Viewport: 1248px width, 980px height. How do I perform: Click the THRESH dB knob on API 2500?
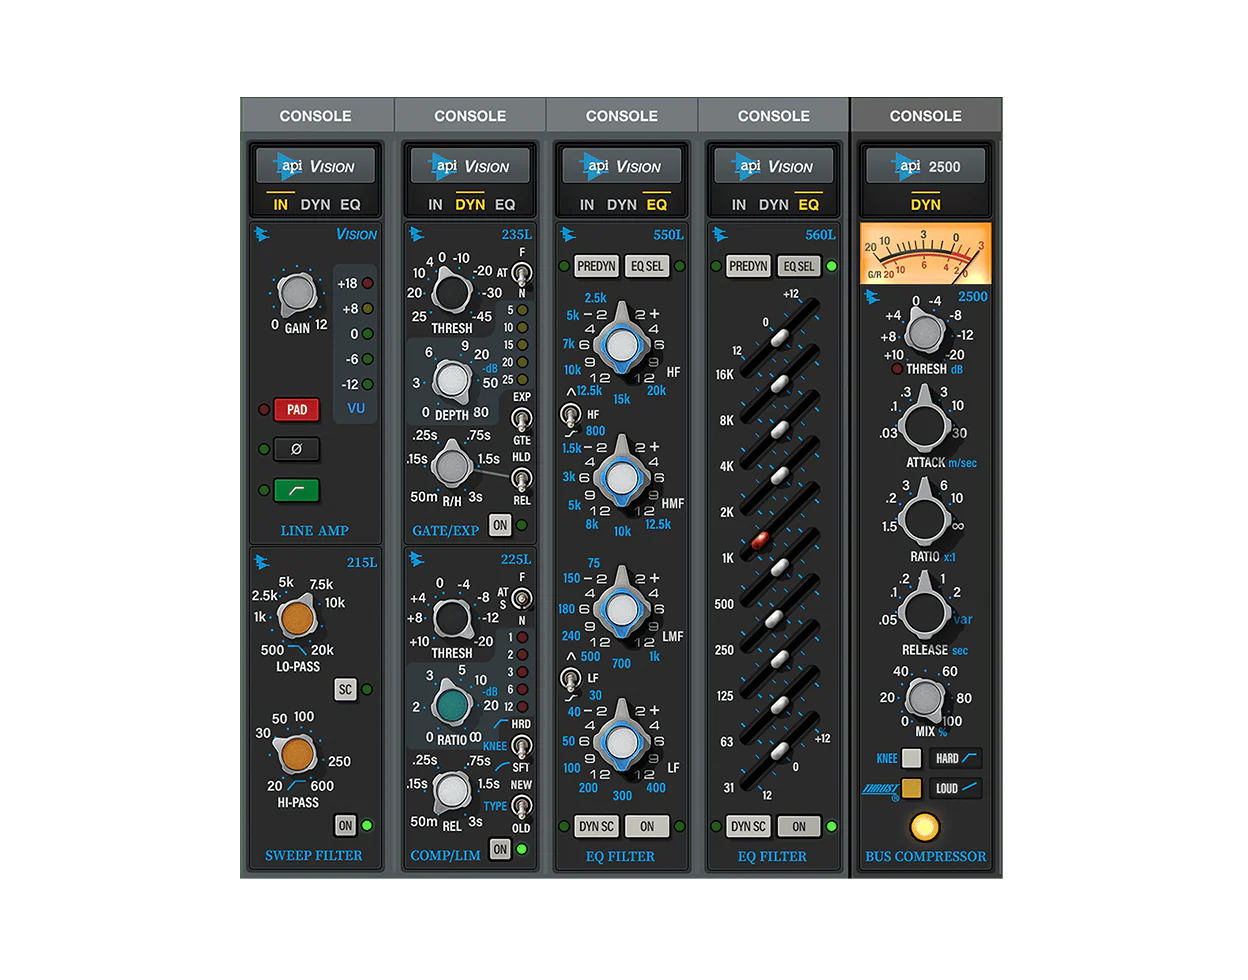[924, 332]
